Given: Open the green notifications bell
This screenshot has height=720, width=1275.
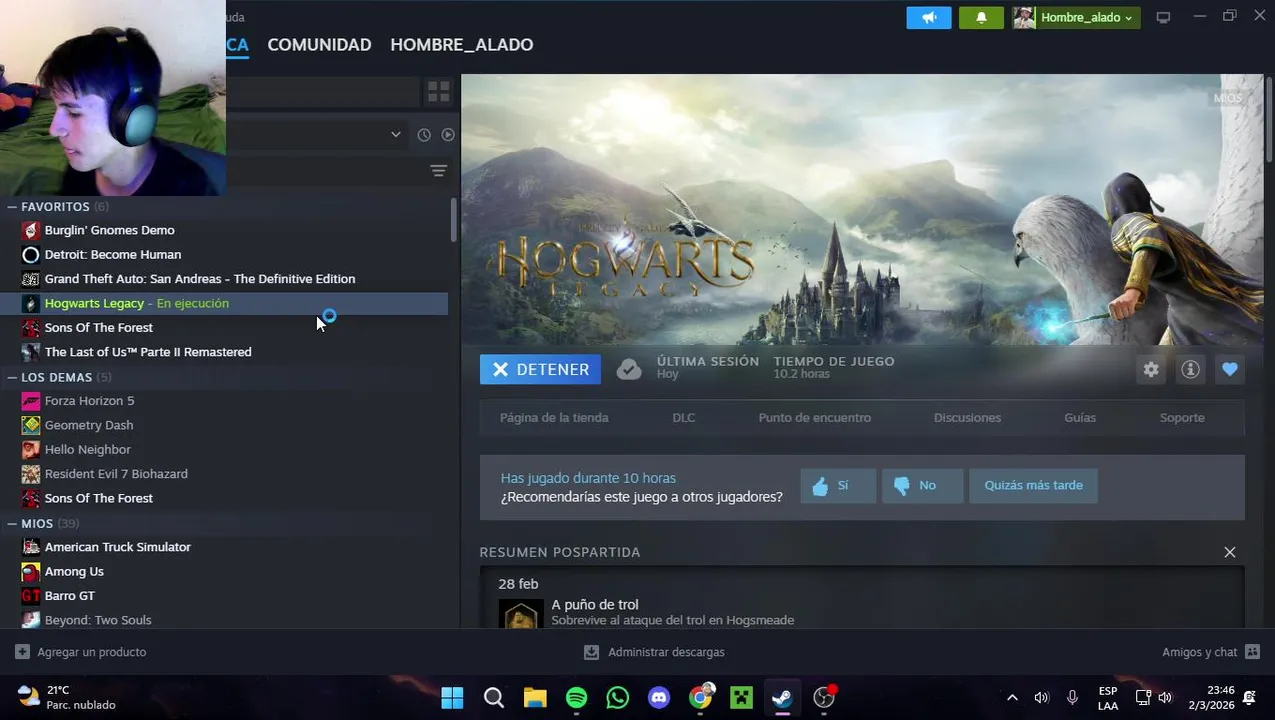Looking at the screenshot, I should coord(981,17).
